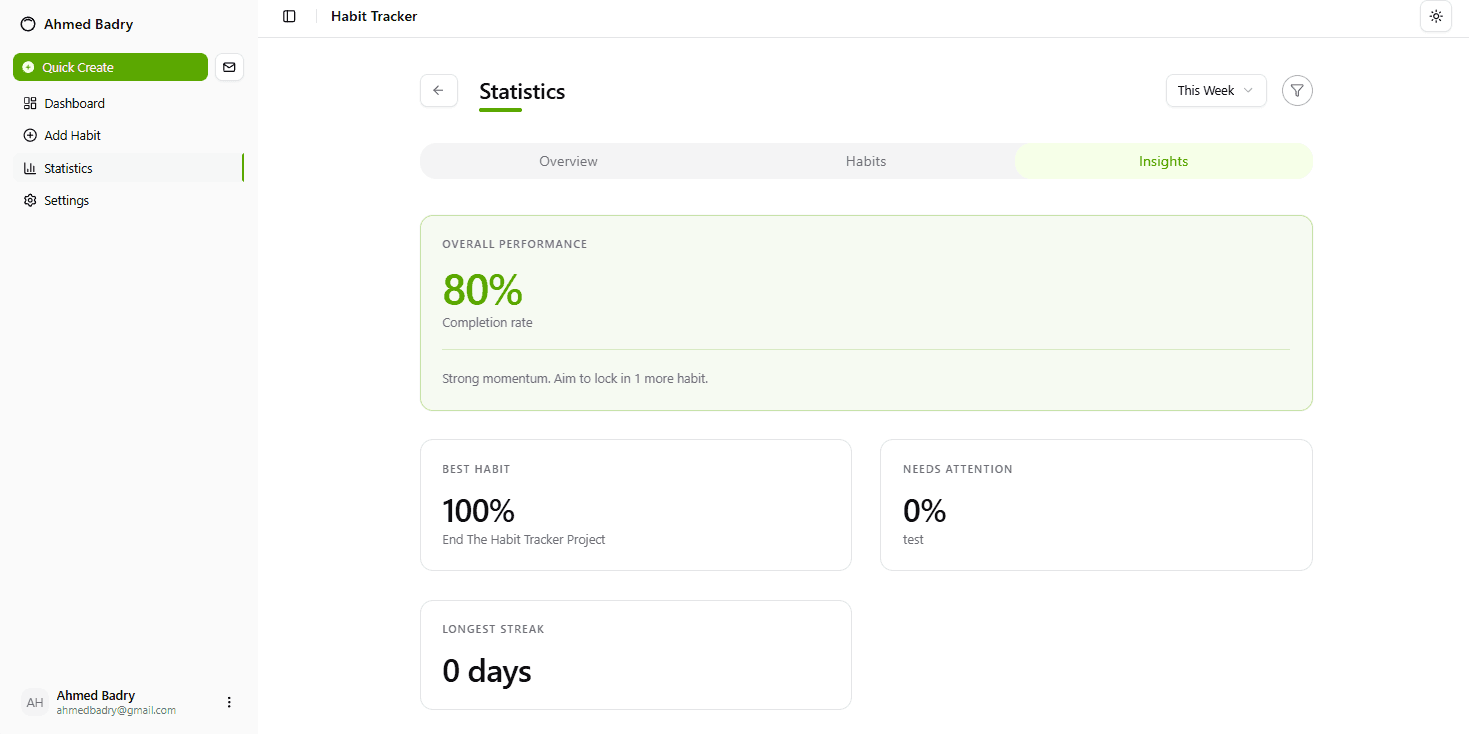Click the AH avatar in the sidebar footer
Image resolution: width=1469 pixels, height=734 pixels.
34,702
